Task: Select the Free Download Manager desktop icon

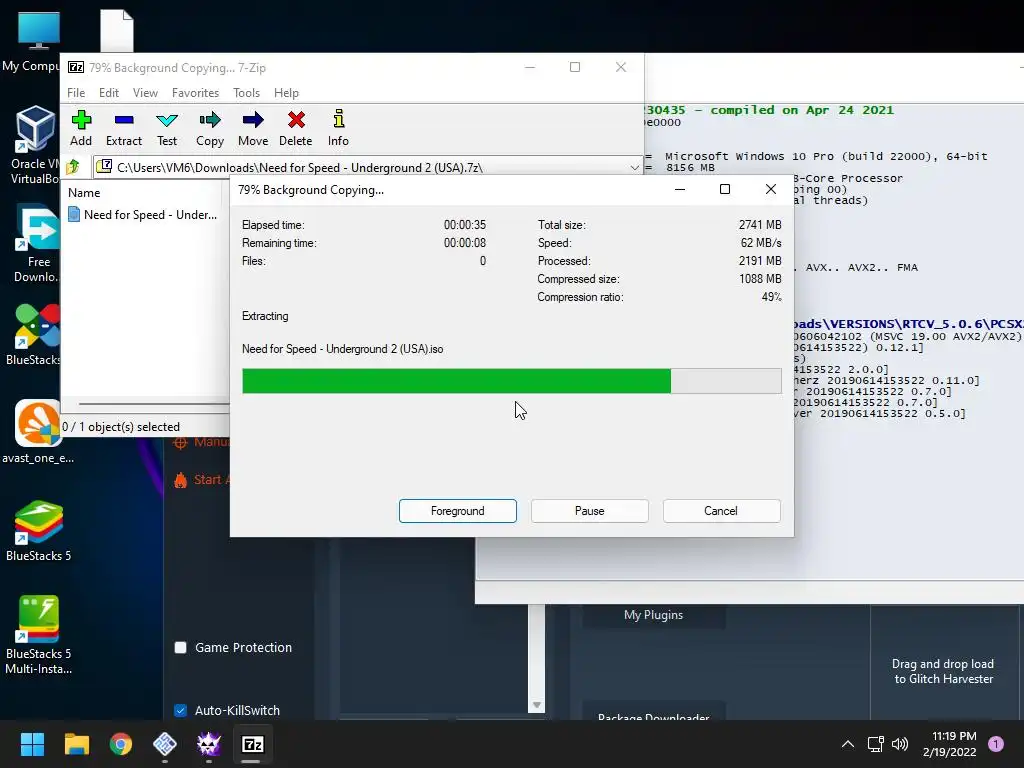Action: click(37, 244)
